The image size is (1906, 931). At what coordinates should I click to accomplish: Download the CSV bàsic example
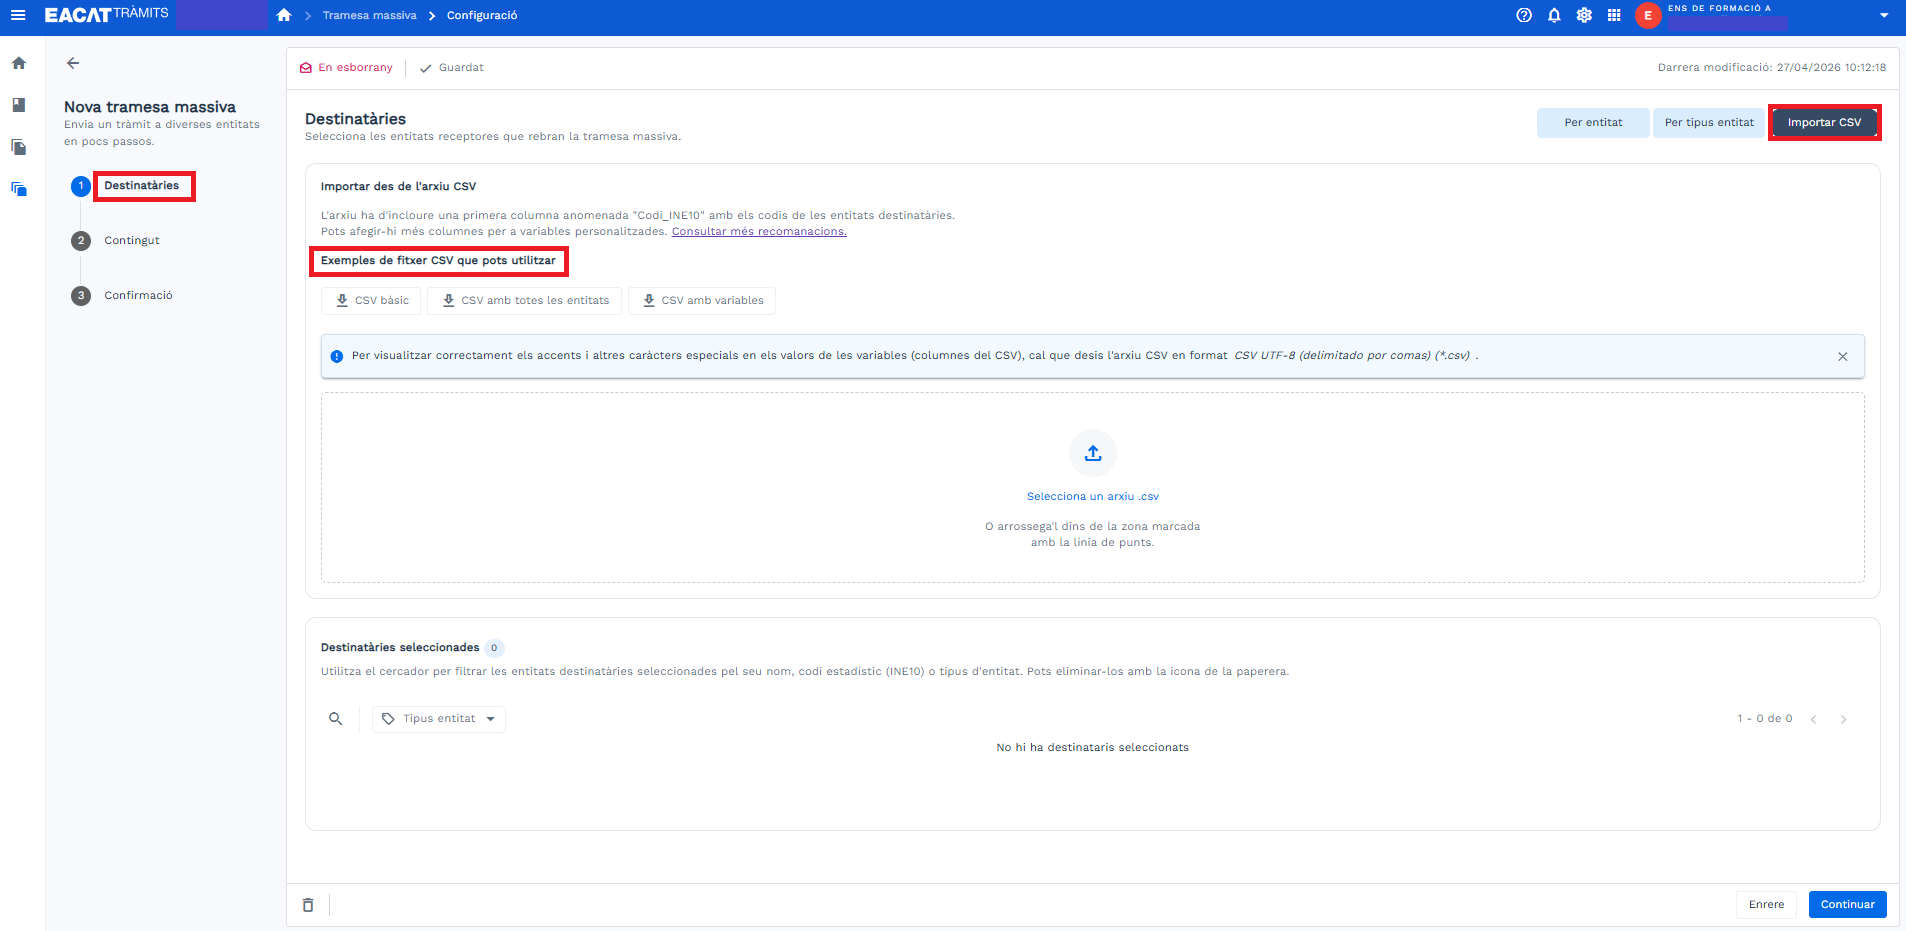[x=371, y=301]
